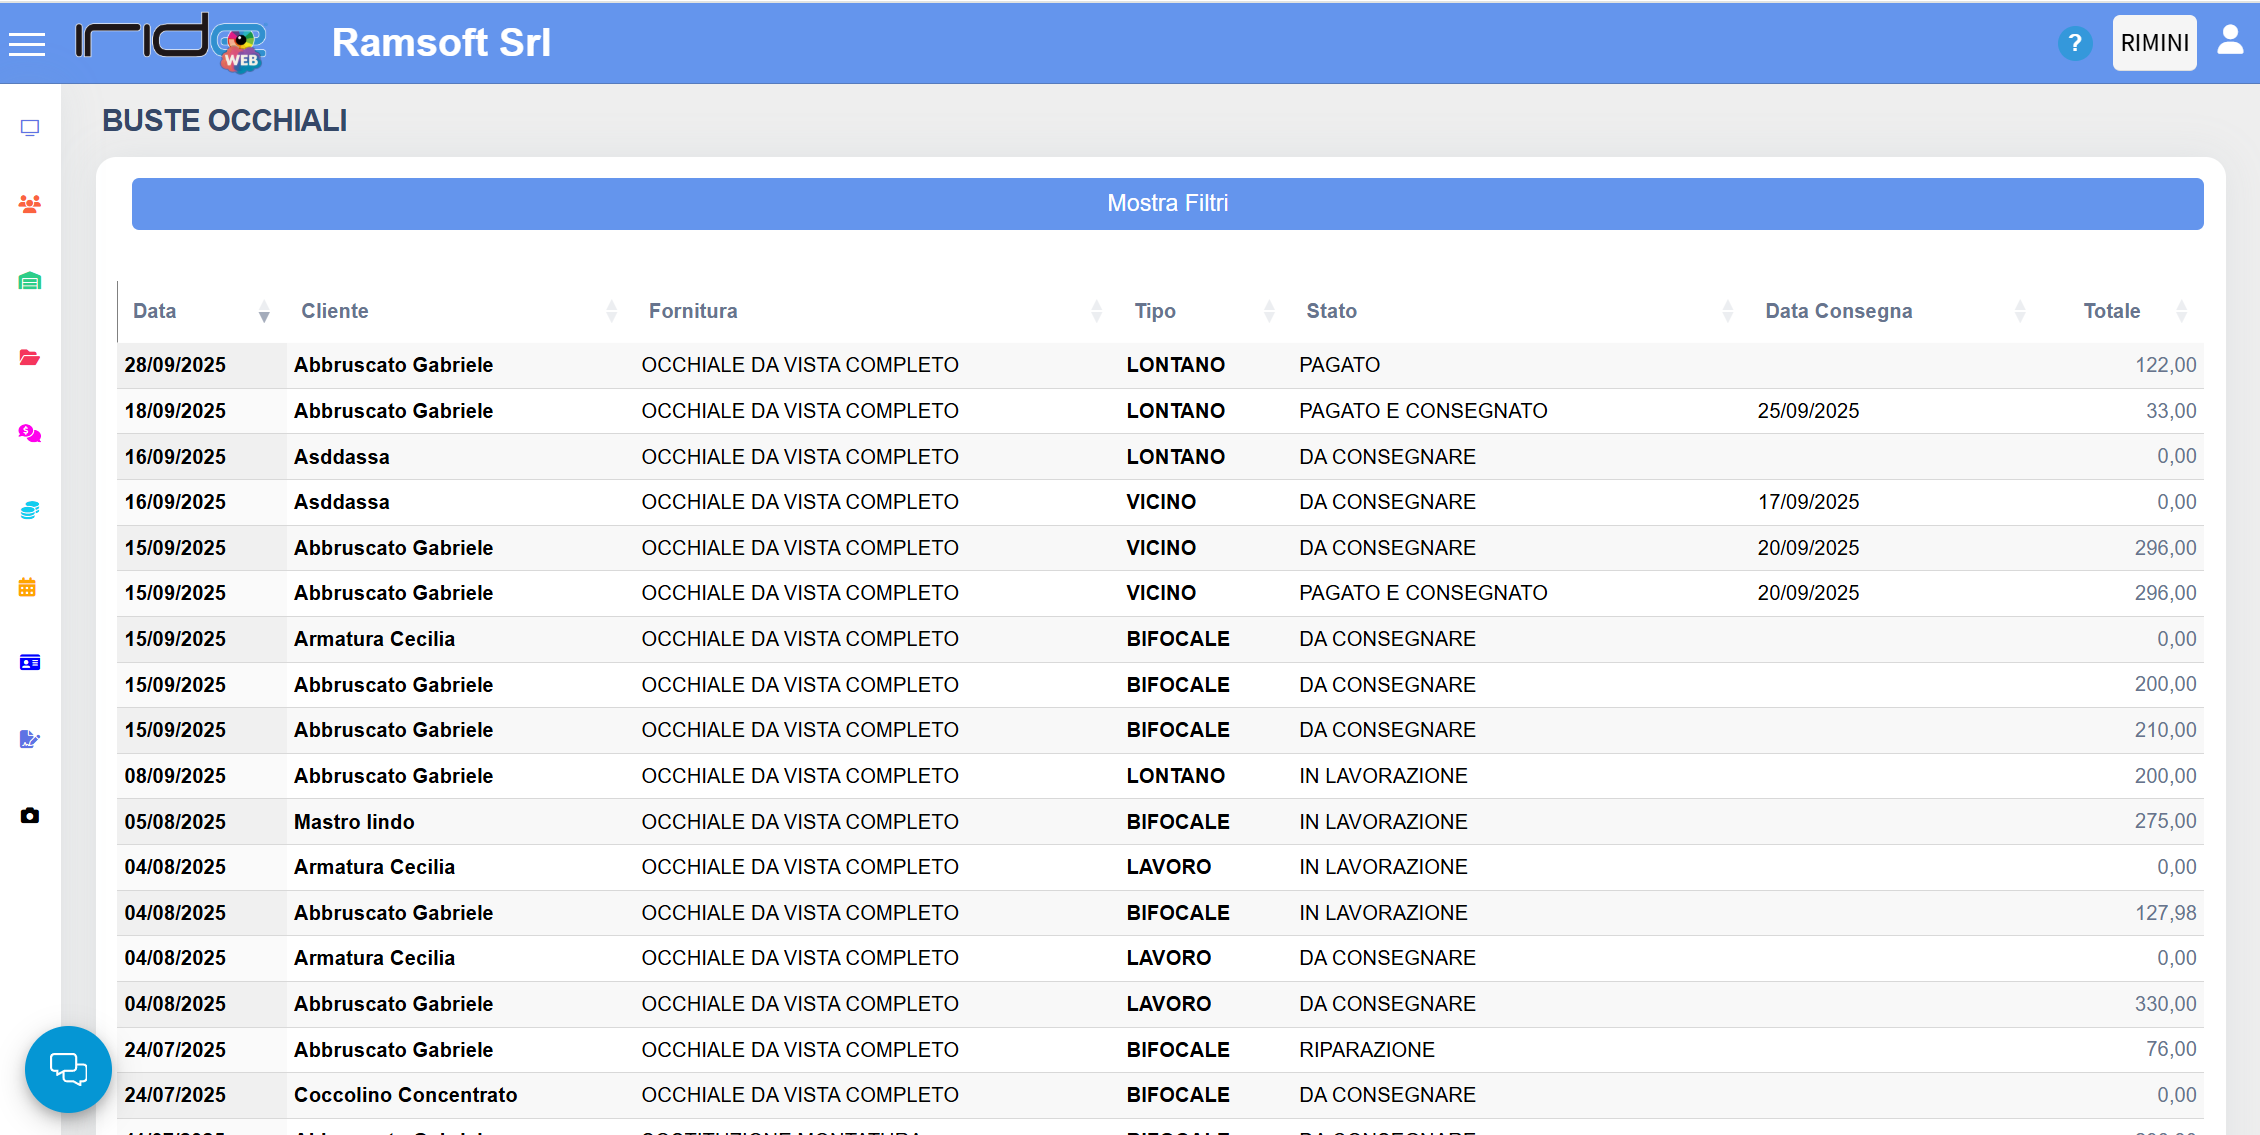Open the signature document sidebar icon

(30, 739)
